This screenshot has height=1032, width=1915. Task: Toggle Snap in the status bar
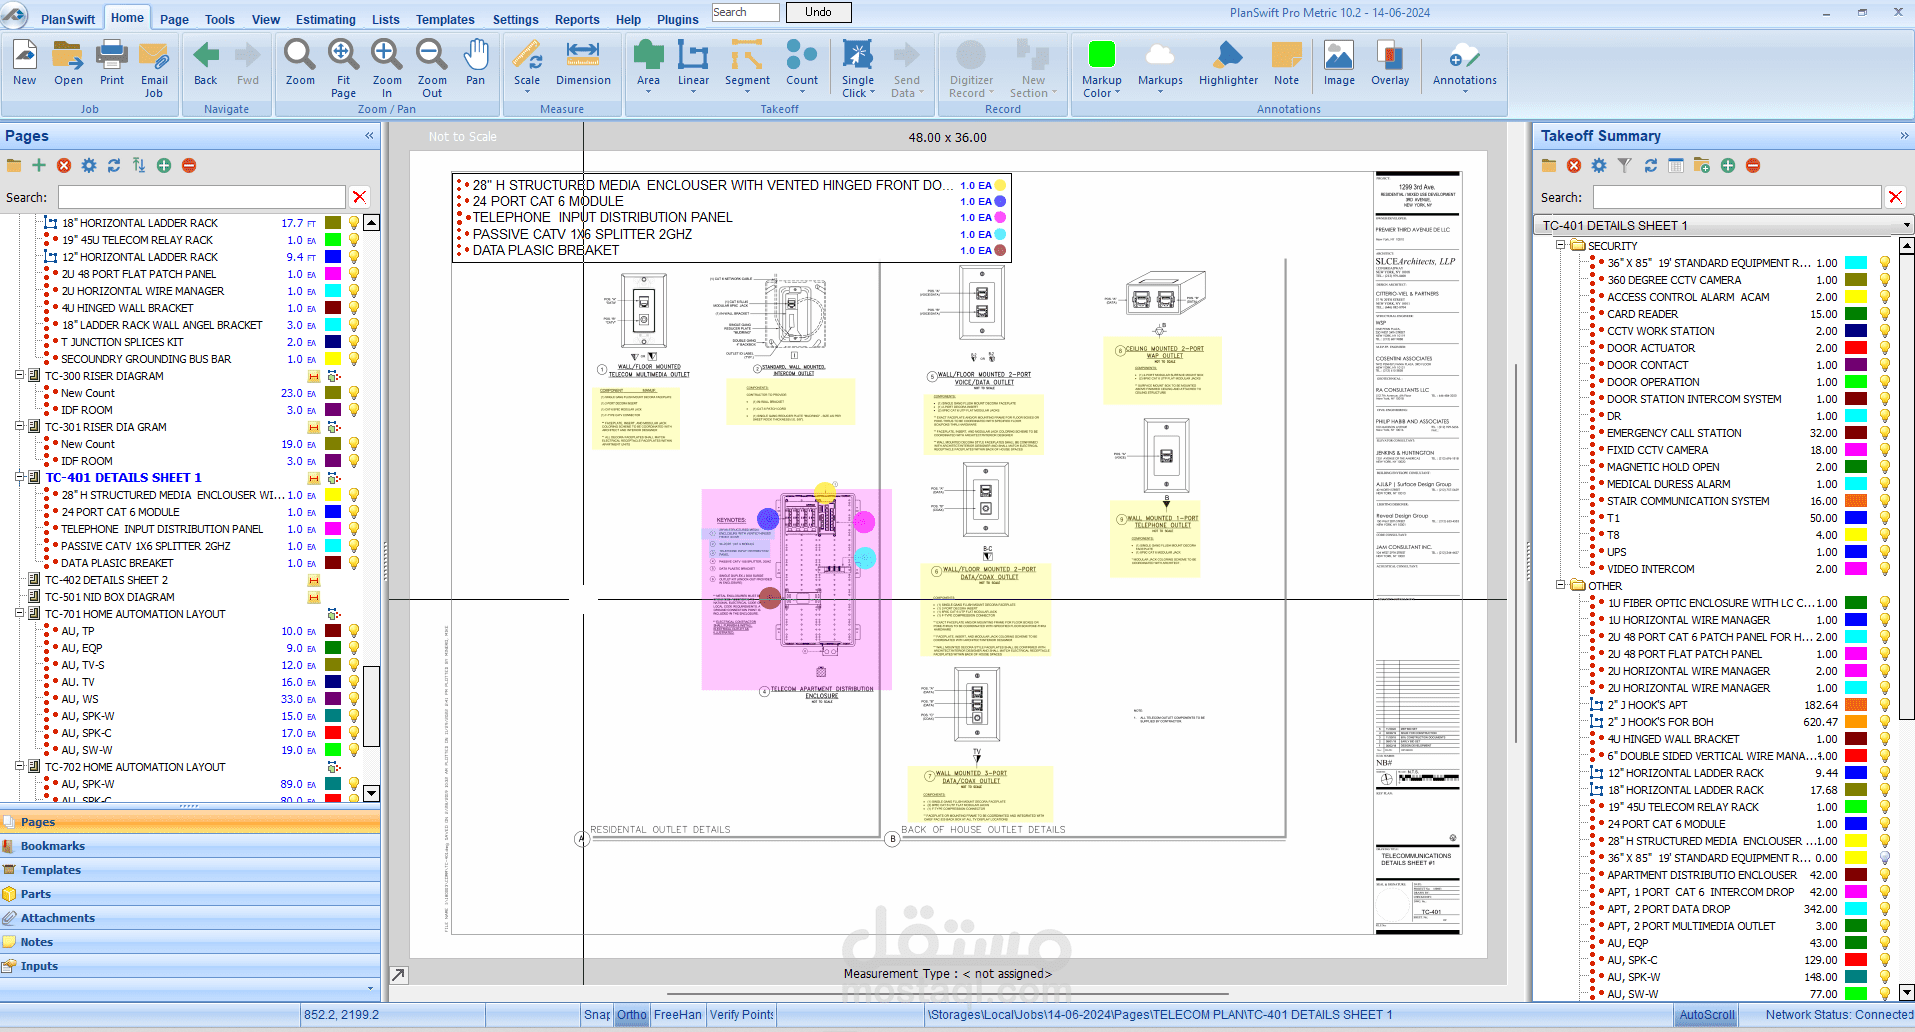tap(597, 1014)
